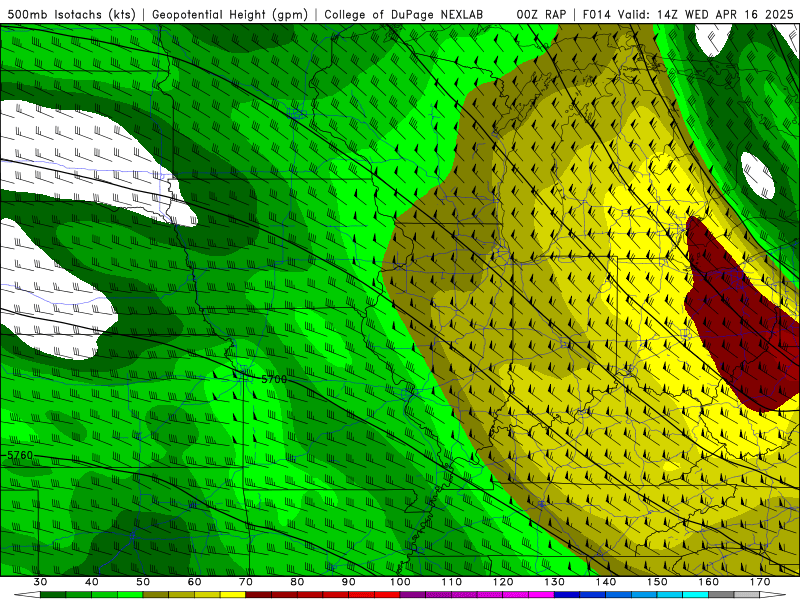Click the 90 knot legend label
Screen dimensions: 800x600
349,582
